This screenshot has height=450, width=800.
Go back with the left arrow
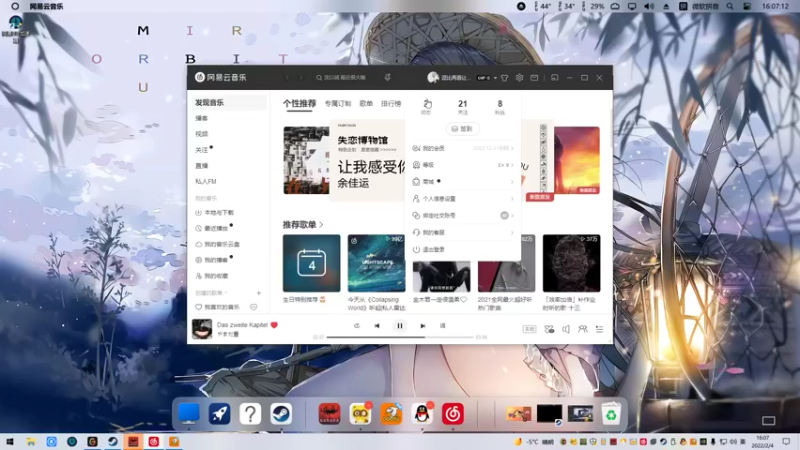pyautogui.click(x=287, y=78)
